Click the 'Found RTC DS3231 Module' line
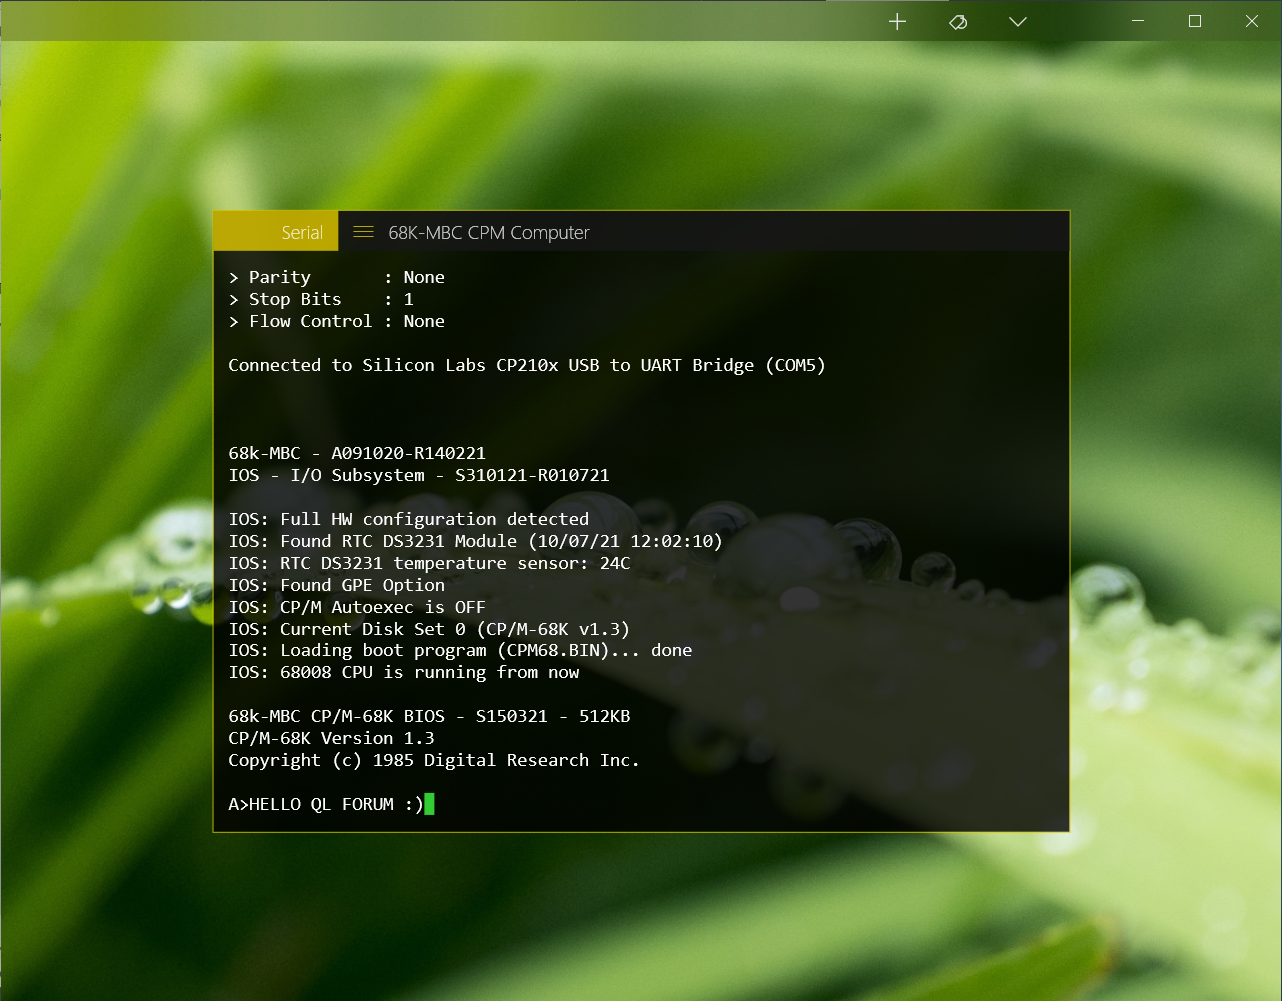 475,541
